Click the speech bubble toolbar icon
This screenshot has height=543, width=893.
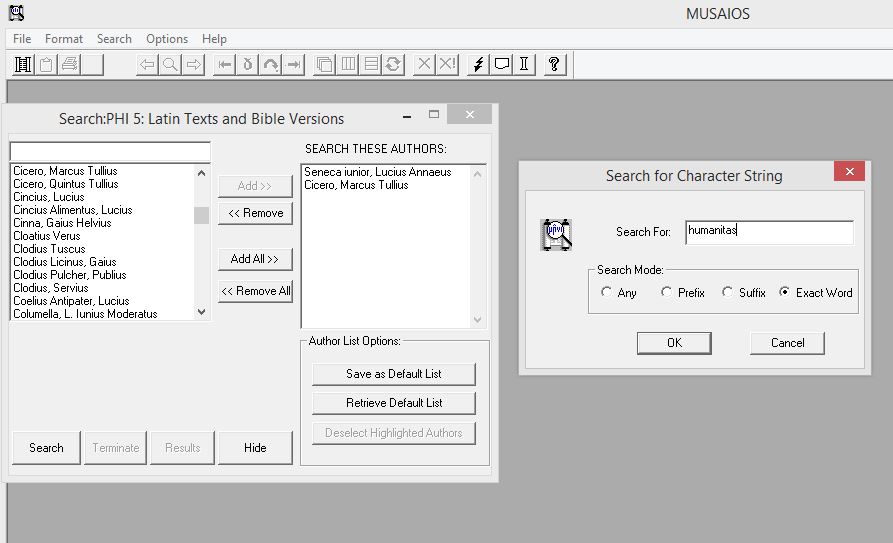[501, 65]
